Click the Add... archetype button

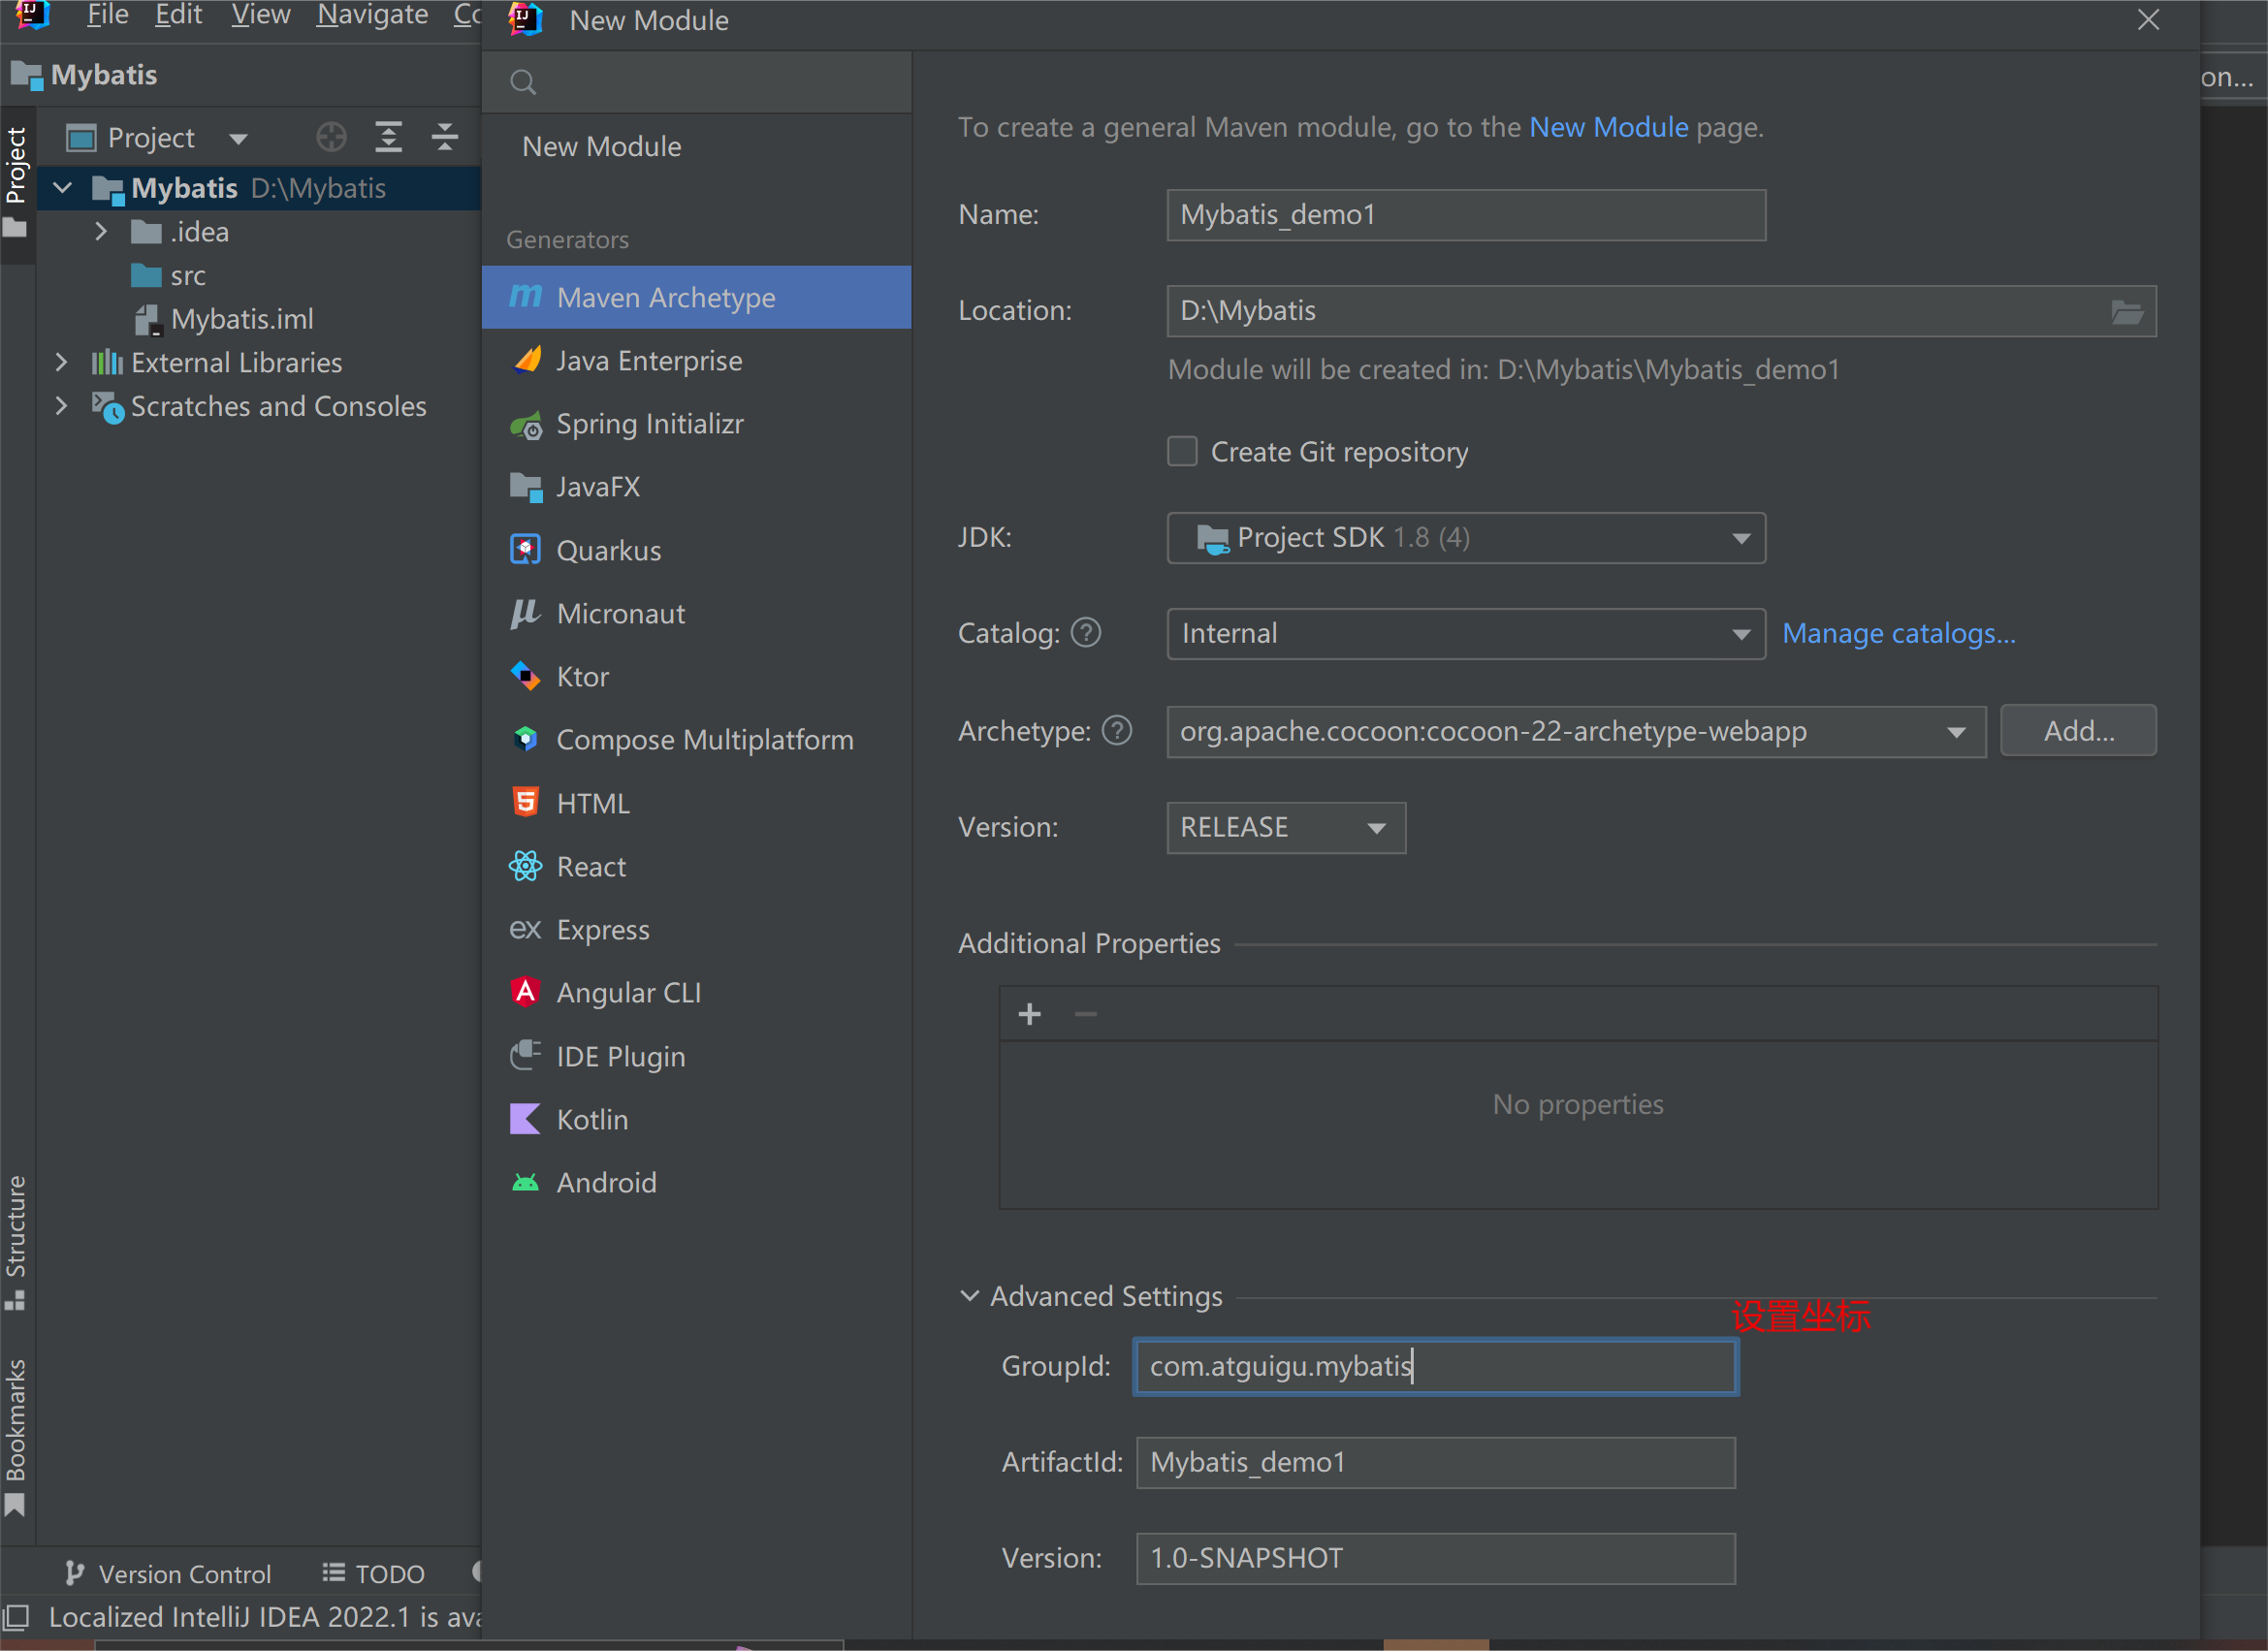pyautogui.click(x=2077, y=731)
